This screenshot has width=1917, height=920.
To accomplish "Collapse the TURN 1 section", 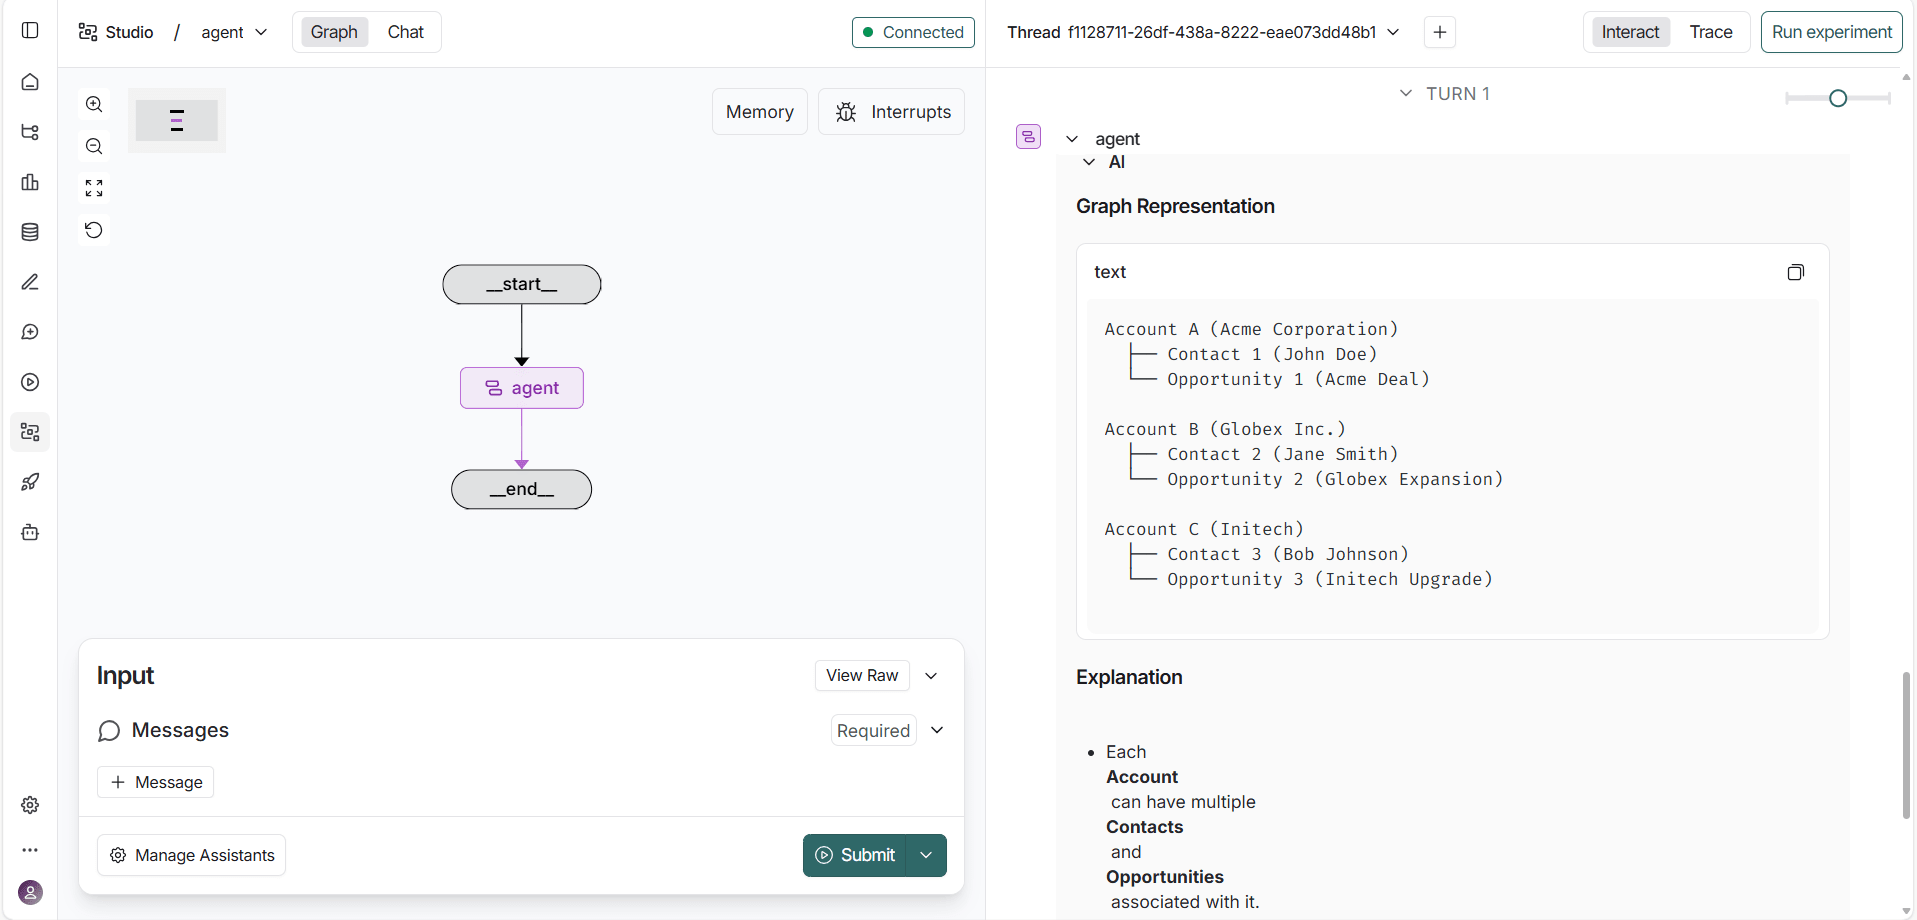I will 1406,93.
